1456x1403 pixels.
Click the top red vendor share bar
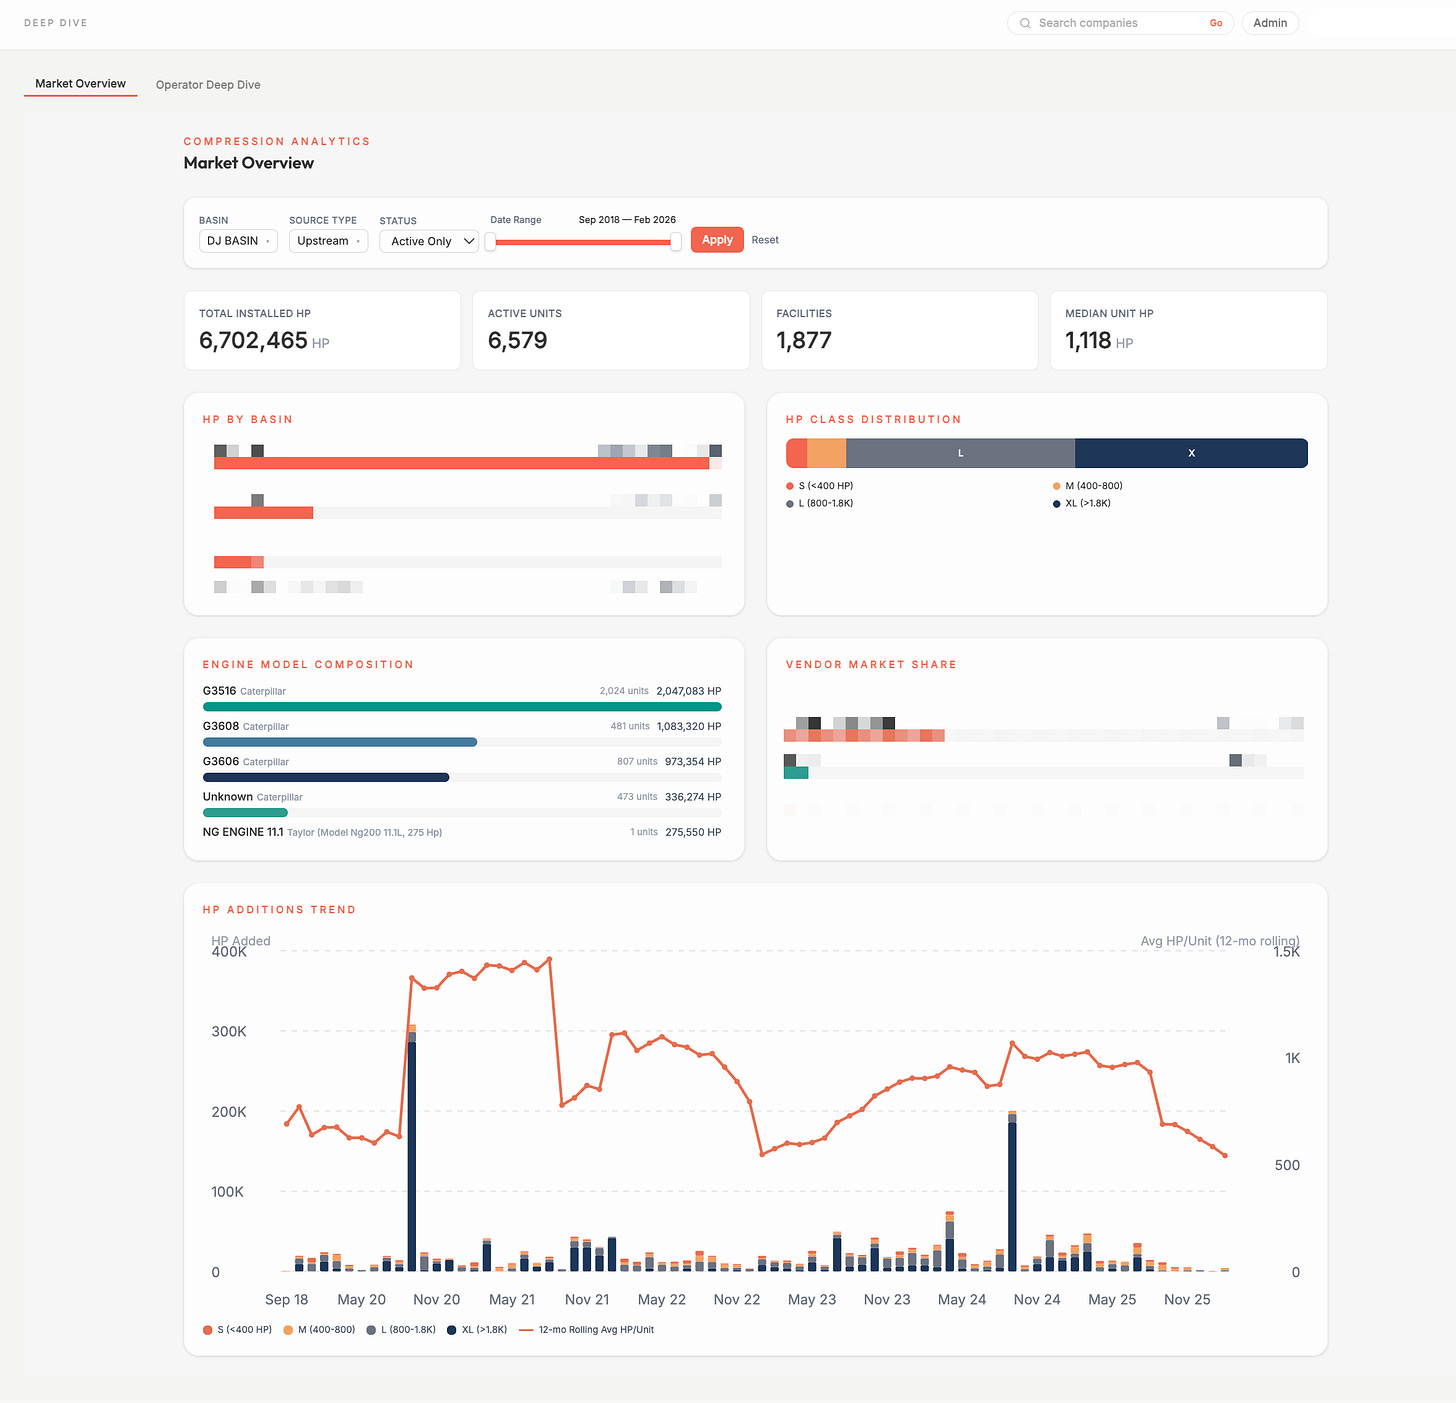(x=864, y=736)
